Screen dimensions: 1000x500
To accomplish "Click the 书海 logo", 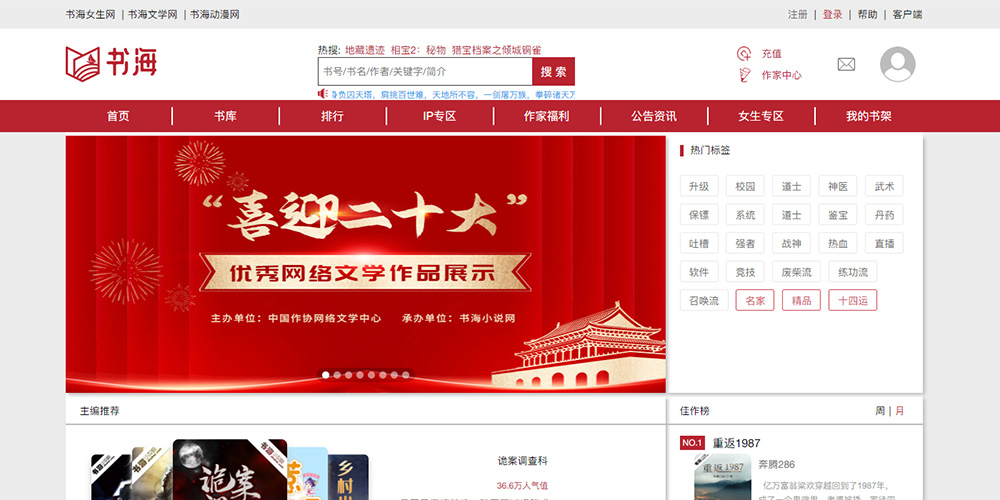I will (111, 64).
